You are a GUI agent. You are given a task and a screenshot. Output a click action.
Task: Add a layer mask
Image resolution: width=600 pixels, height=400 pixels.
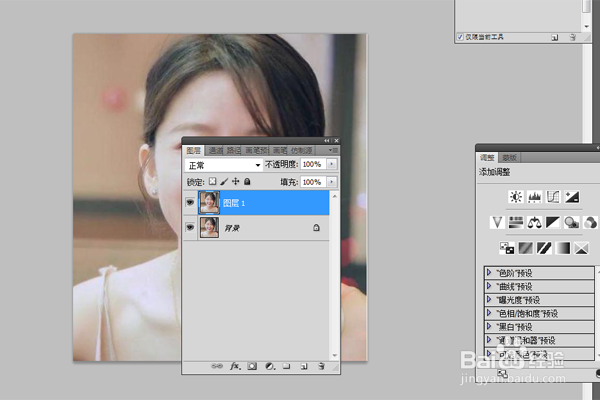[252, 366]
